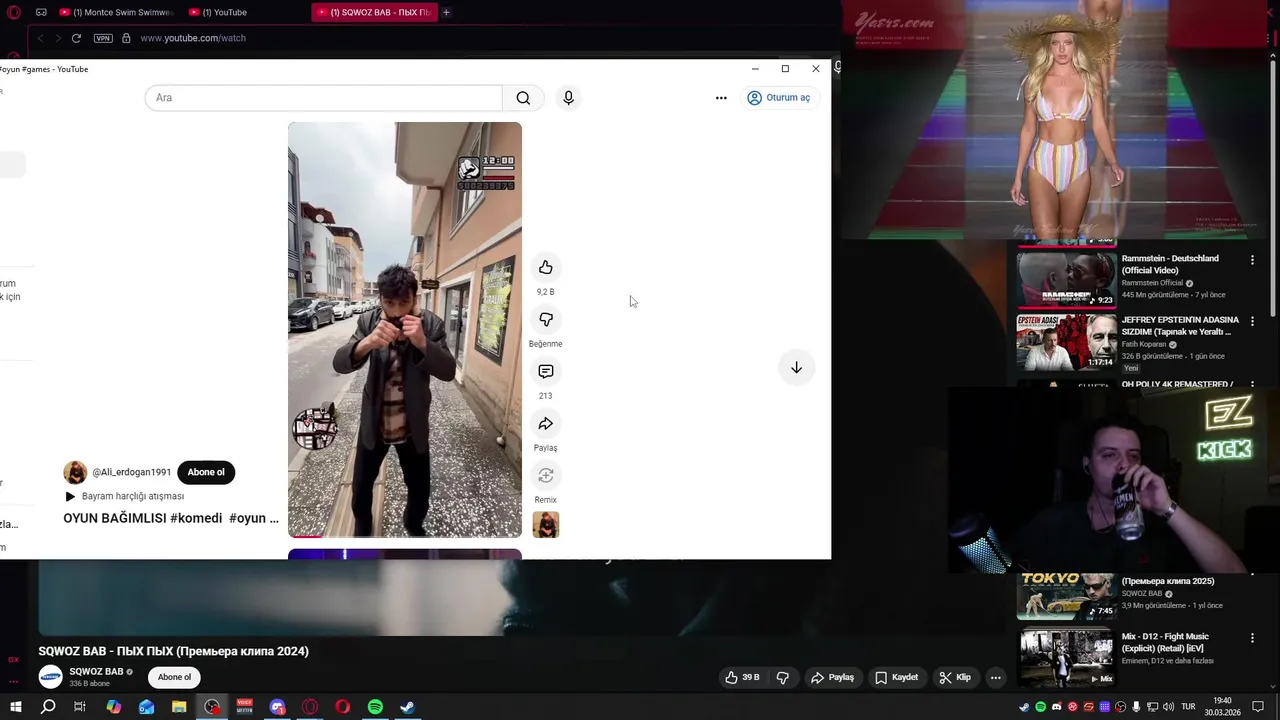Subscribe to @Ali_erdogan1991 with Abone ol
Screen dimensions: 1280x720
[206, 472]
